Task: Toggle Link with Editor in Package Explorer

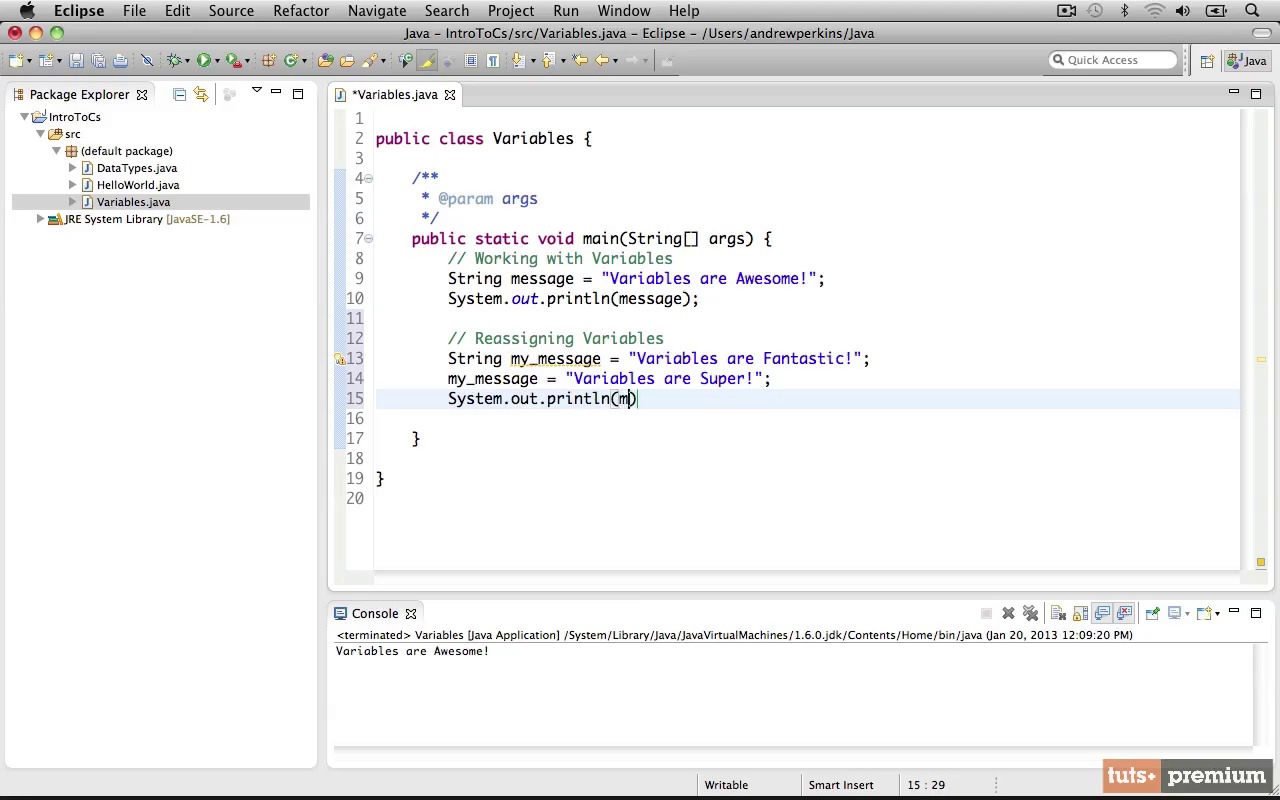Action: tap(201, 94)
